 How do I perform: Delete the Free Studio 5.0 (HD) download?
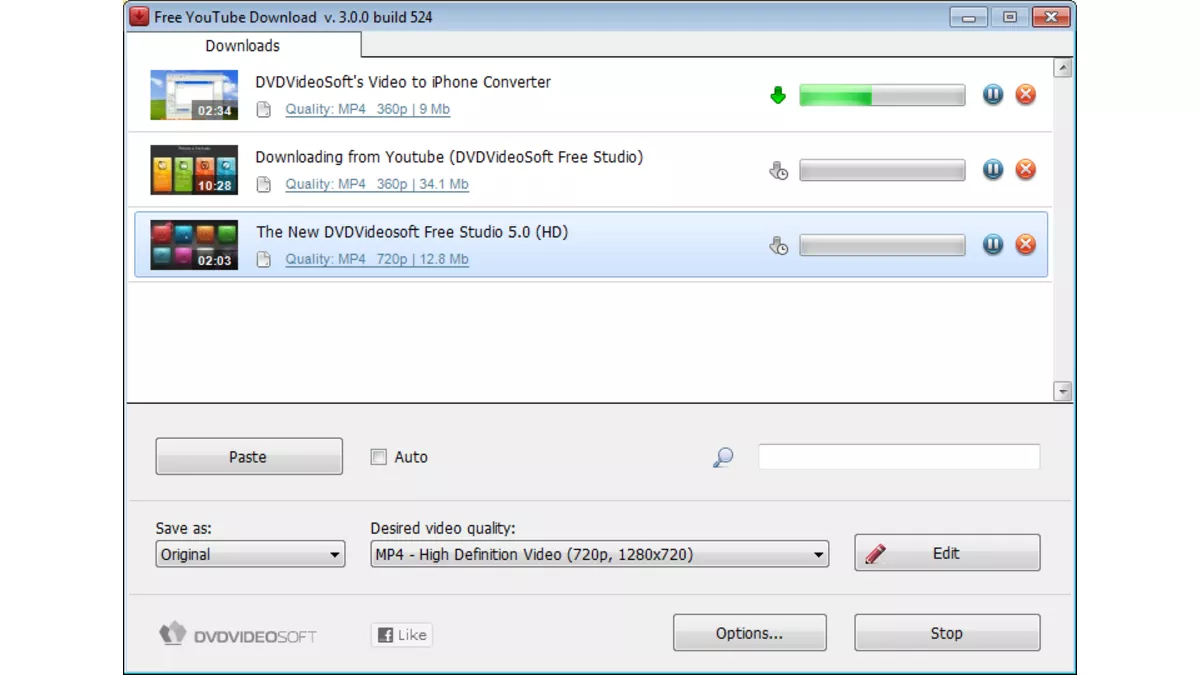(1025, 245)
